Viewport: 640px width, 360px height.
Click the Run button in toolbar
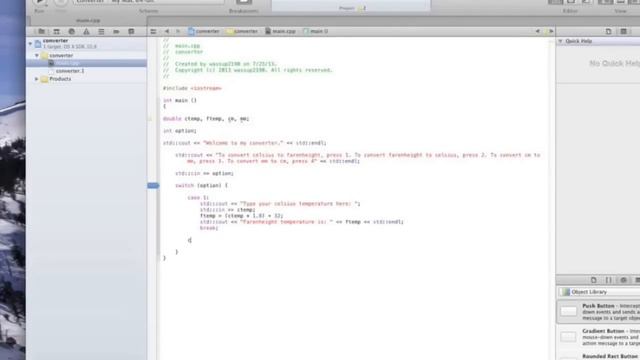click(40, 2)
